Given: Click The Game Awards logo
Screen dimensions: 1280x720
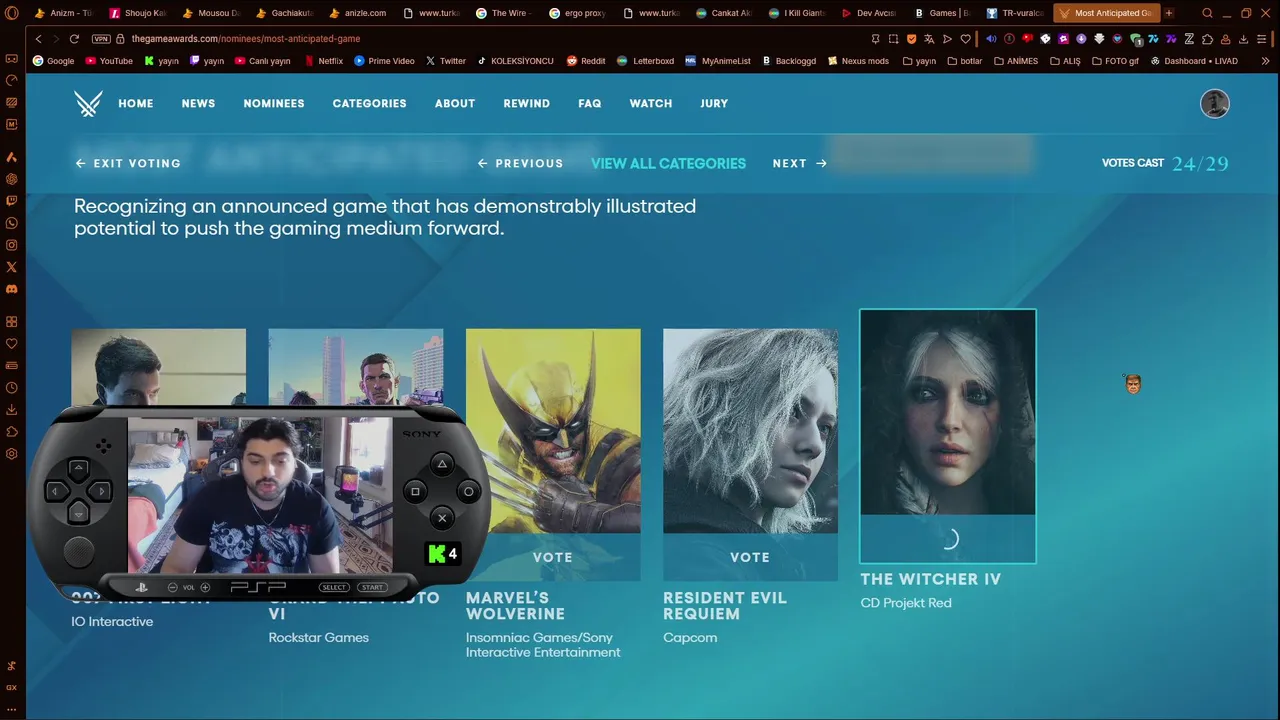Looking at the screenshot, I should click(88, 104).
